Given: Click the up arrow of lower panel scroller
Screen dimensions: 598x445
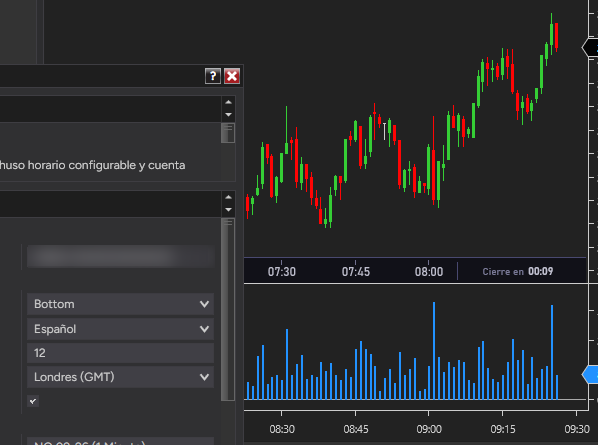Looking at the screenshot, I should click(x=228, y=197).
